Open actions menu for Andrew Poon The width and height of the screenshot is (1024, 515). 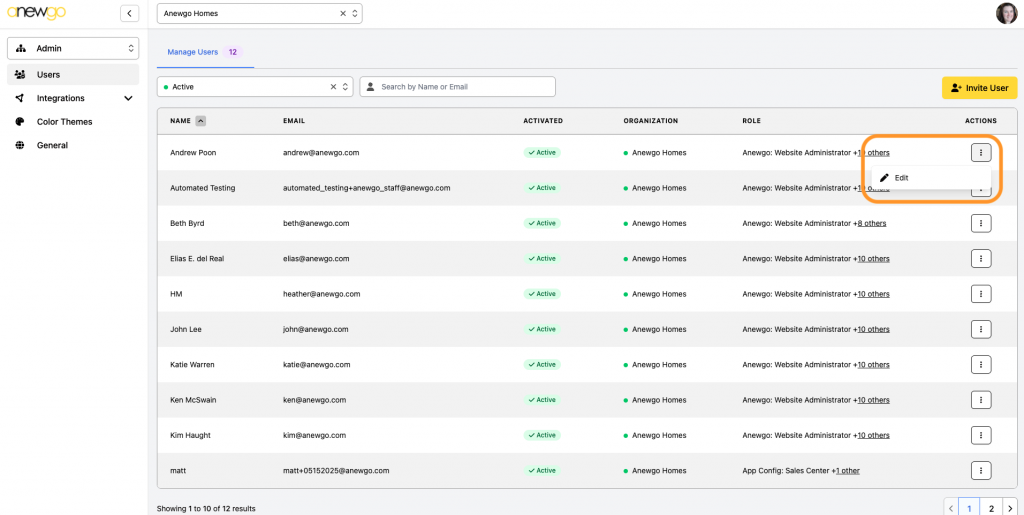click(x=981, y=153)
